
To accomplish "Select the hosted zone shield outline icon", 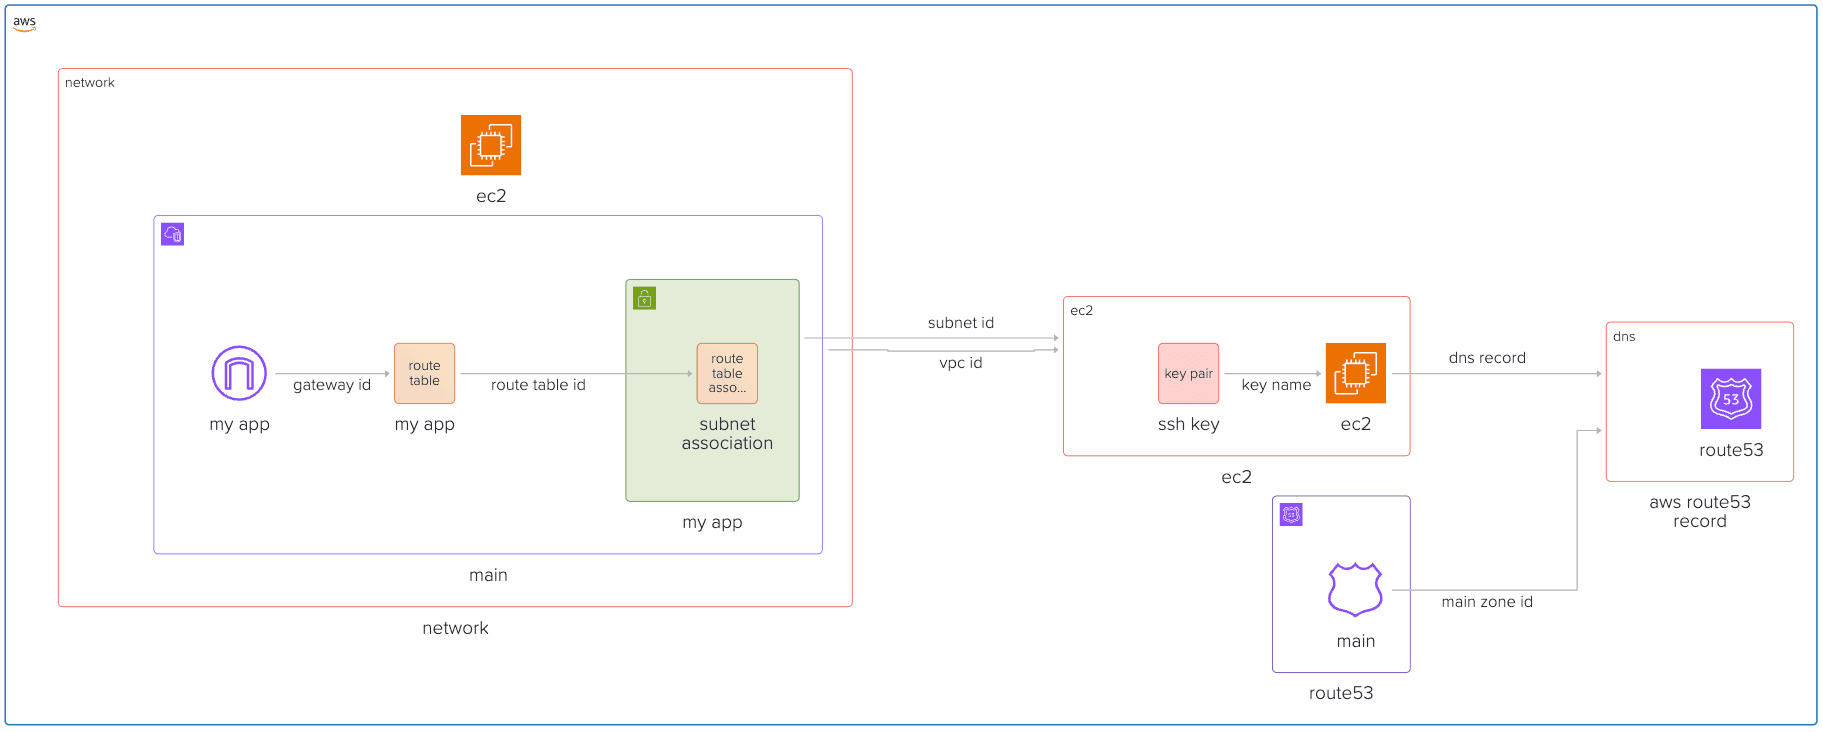I will [1355, 589].
